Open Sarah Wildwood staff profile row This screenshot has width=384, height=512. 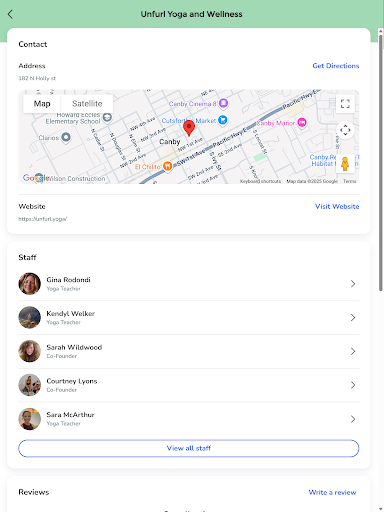[x=189, y=351]
